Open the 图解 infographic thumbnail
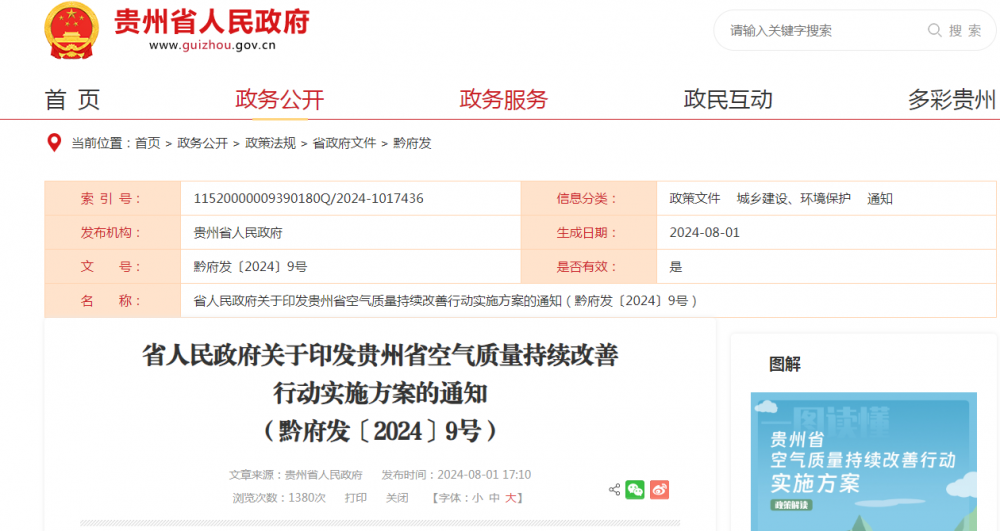 [864, 461]
